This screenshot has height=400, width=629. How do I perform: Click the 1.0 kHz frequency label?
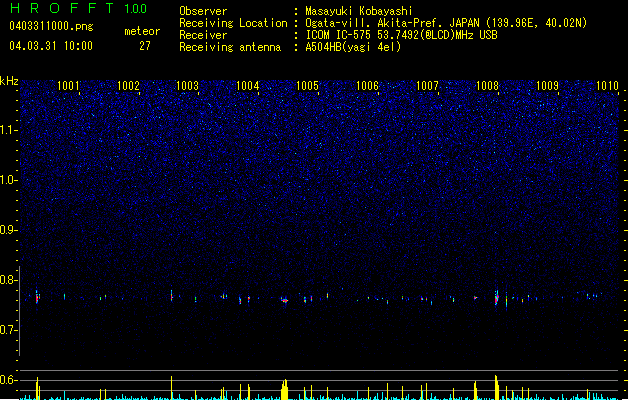coord(9,180)
